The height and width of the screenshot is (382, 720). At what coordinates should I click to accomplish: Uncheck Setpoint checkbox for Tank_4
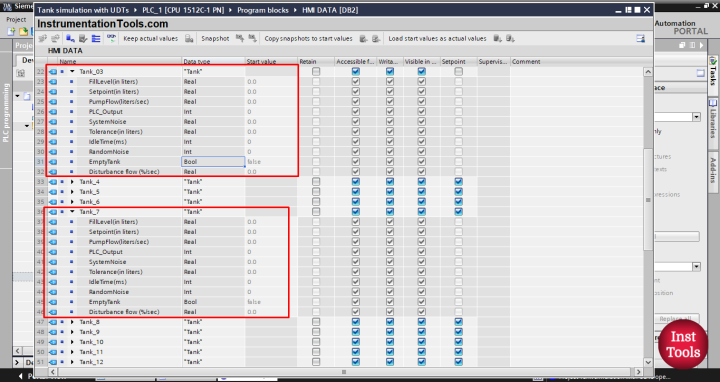tap(458, 182)
